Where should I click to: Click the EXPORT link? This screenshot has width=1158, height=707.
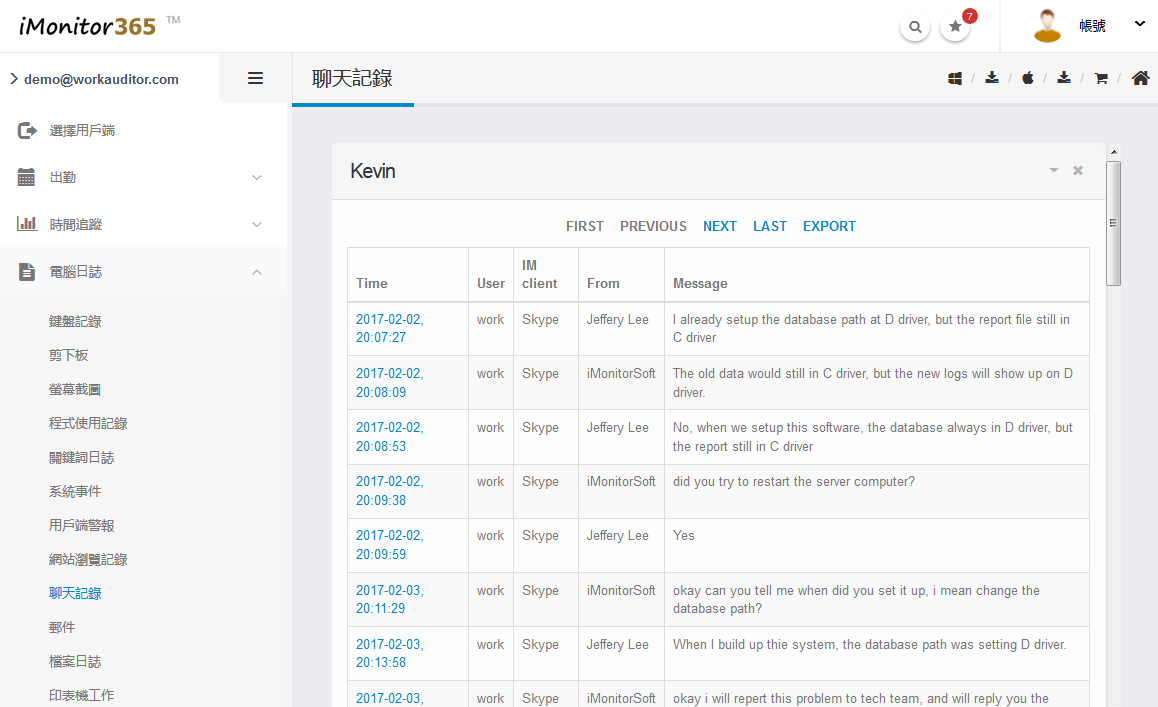829,226
